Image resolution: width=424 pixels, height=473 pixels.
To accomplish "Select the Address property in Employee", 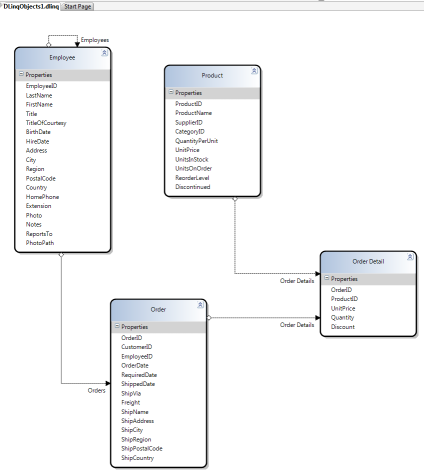I will (36, 151).
